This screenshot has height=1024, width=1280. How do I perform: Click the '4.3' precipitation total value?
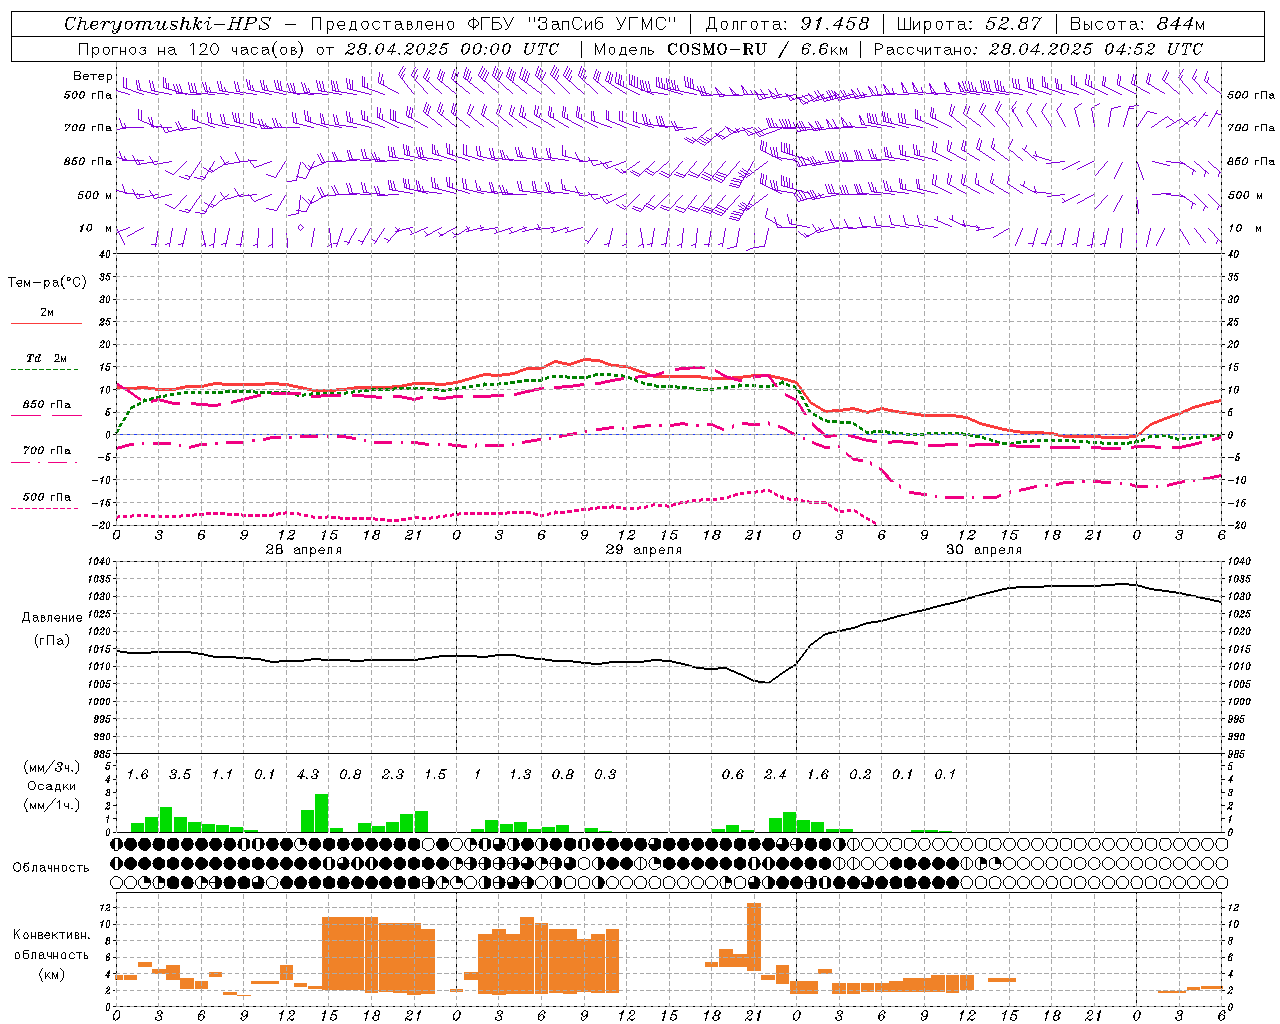pos(308,774)
